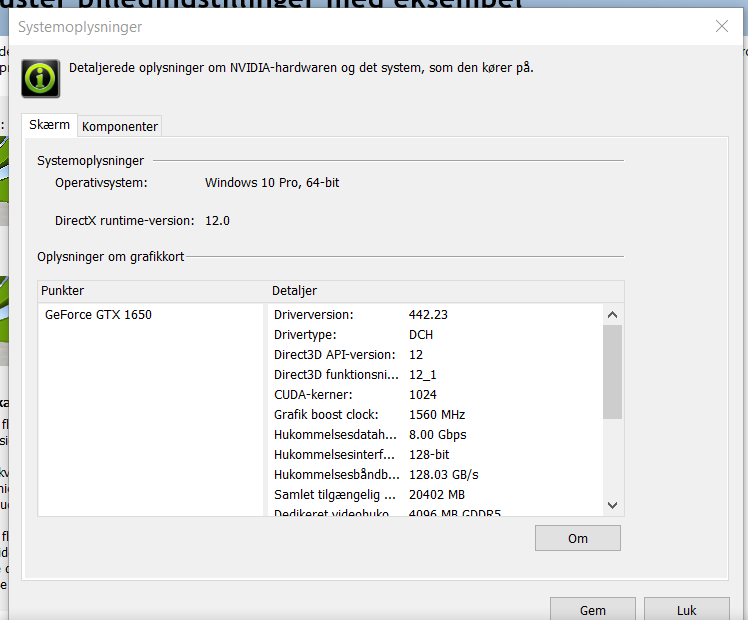Click the details list scrollbar thumb

point(613,372)
